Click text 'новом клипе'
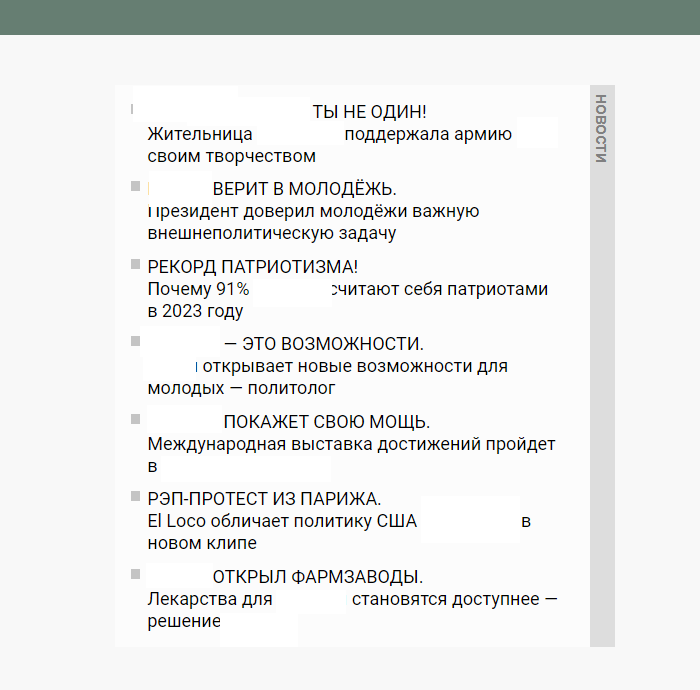700x690 pixels. coord(202,543)
